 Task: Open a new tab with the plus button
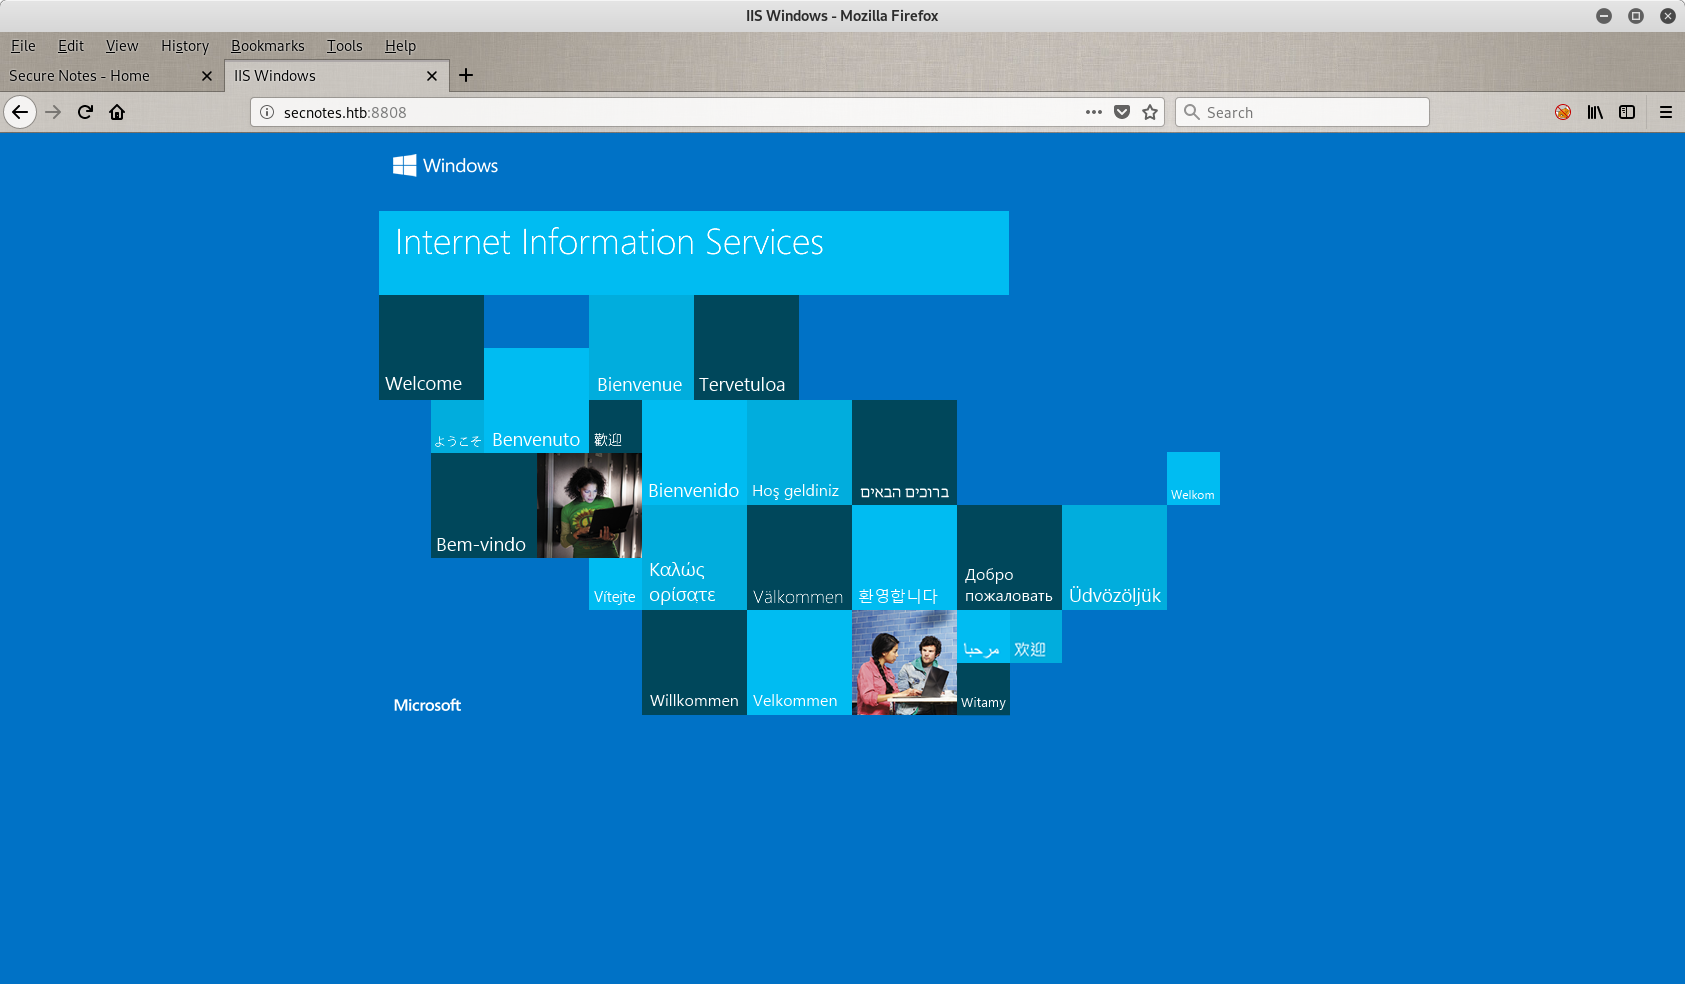466,75
